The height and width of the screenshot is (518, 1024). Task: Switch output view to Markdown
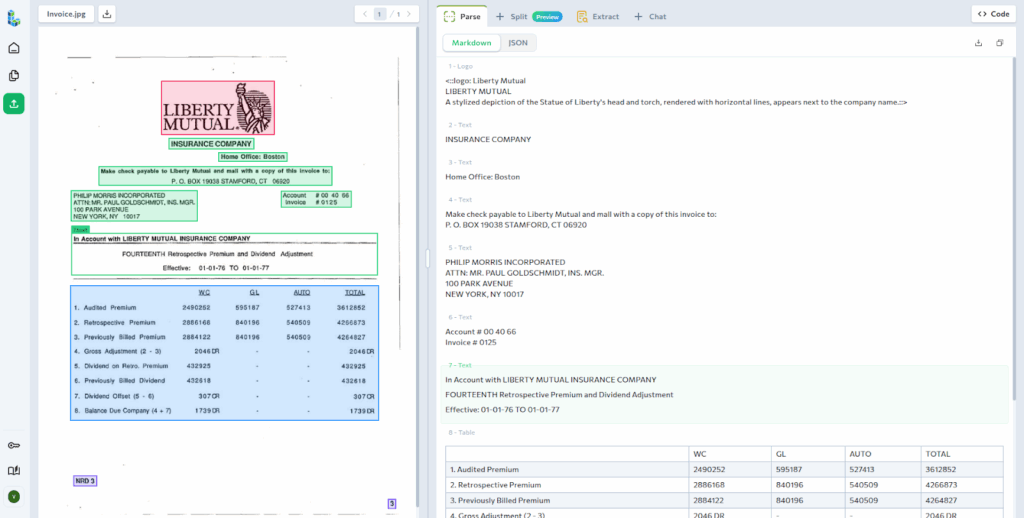(x=471, y=43)
